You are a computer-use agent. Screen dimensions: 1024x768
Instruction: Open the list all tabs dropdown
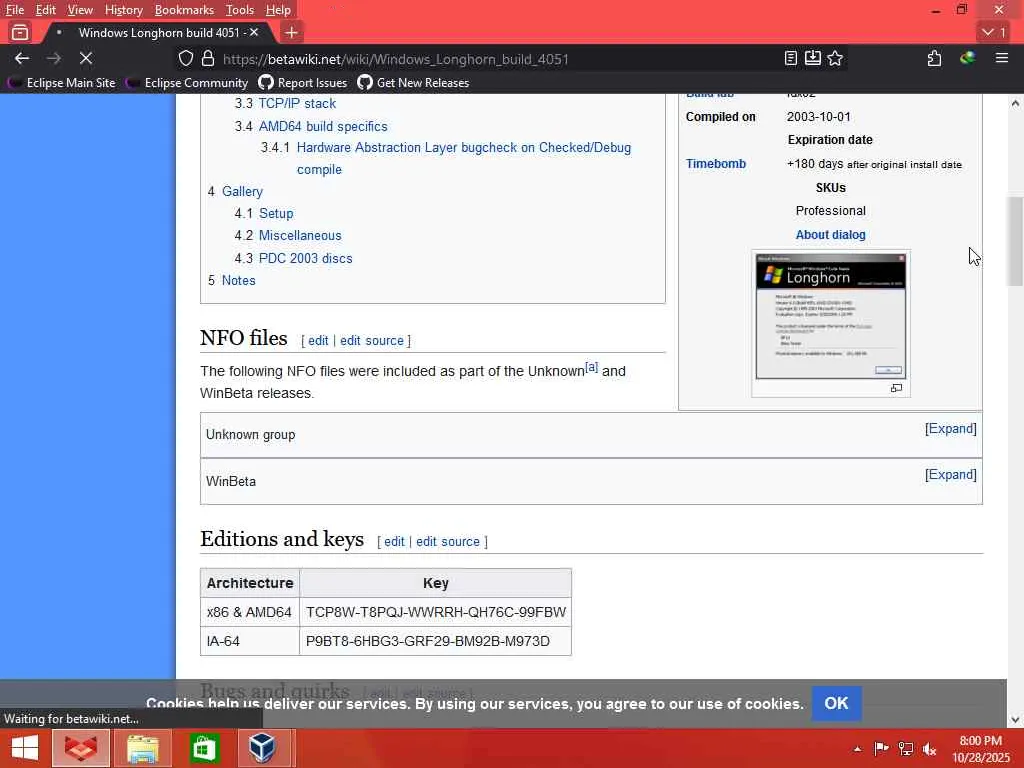pyautogui.click(x=994, y=32)
